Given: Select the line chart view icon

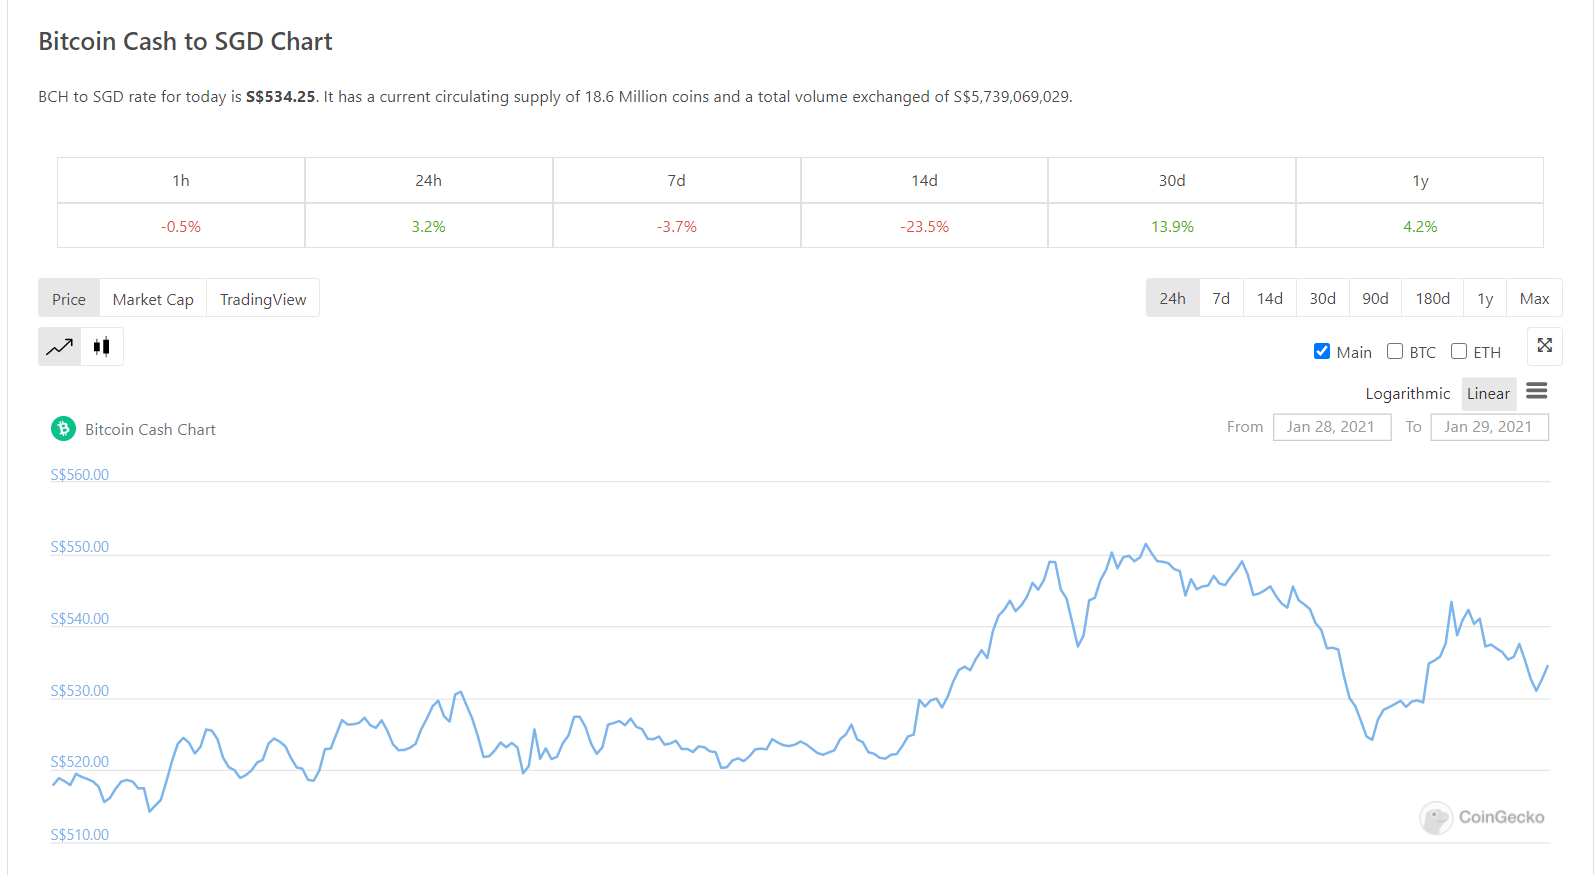Looking at the screenshot, I should pyautogui.click(x=60, y=347).
